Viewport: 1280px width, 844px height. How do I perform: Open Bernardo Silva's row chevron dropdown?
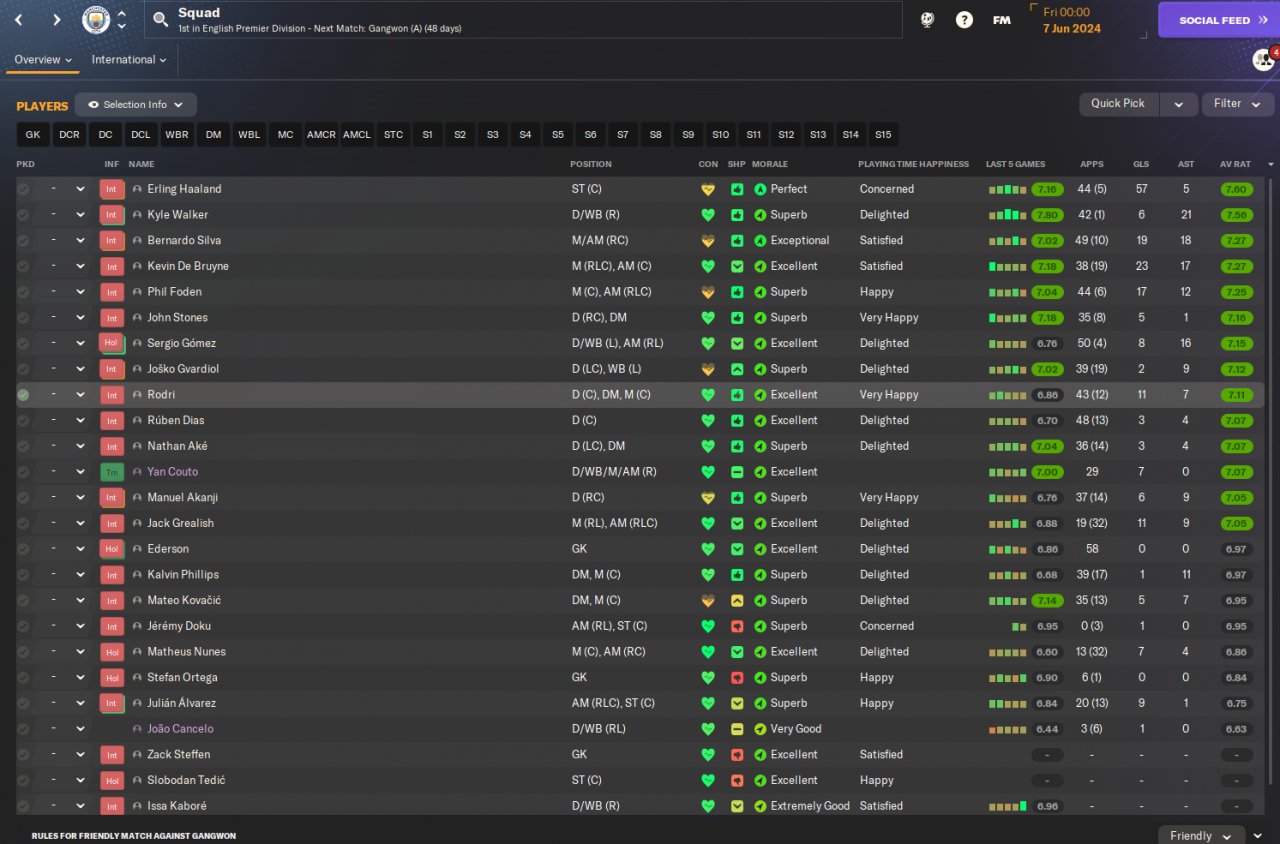point(81,241)
